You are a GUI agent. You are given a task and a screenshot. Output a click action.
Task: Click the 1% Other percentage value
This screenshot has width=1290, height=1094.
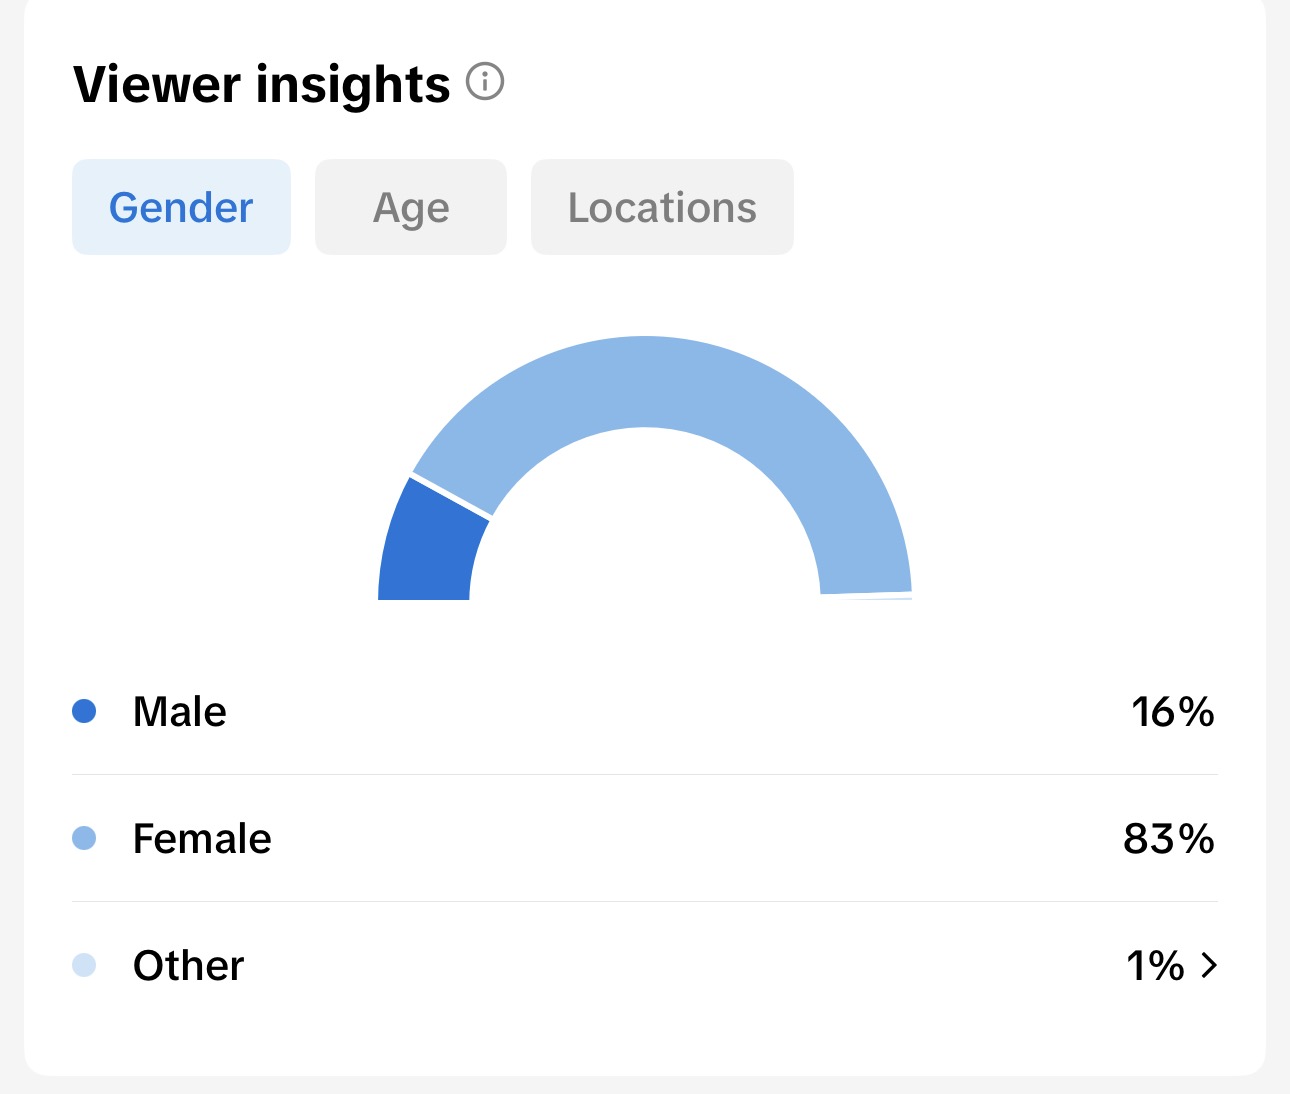1155,966
